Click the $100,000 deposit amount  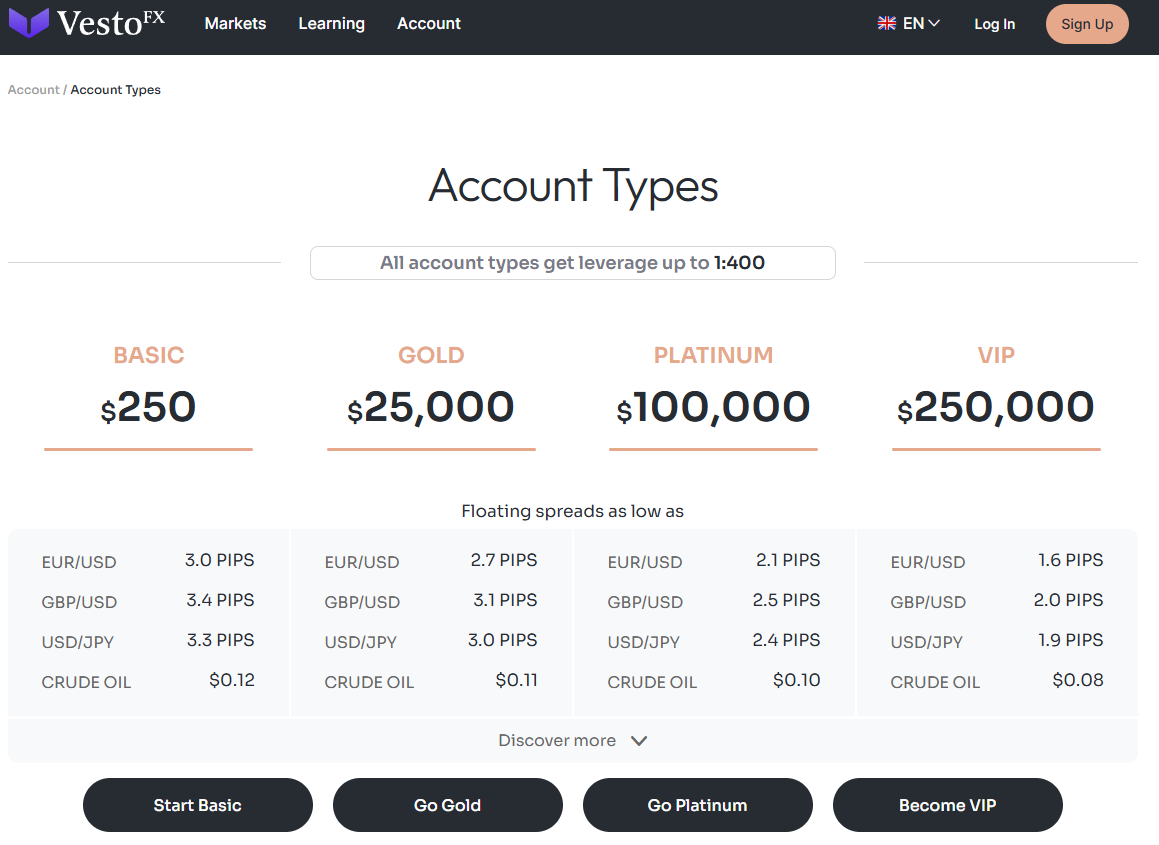713,407
